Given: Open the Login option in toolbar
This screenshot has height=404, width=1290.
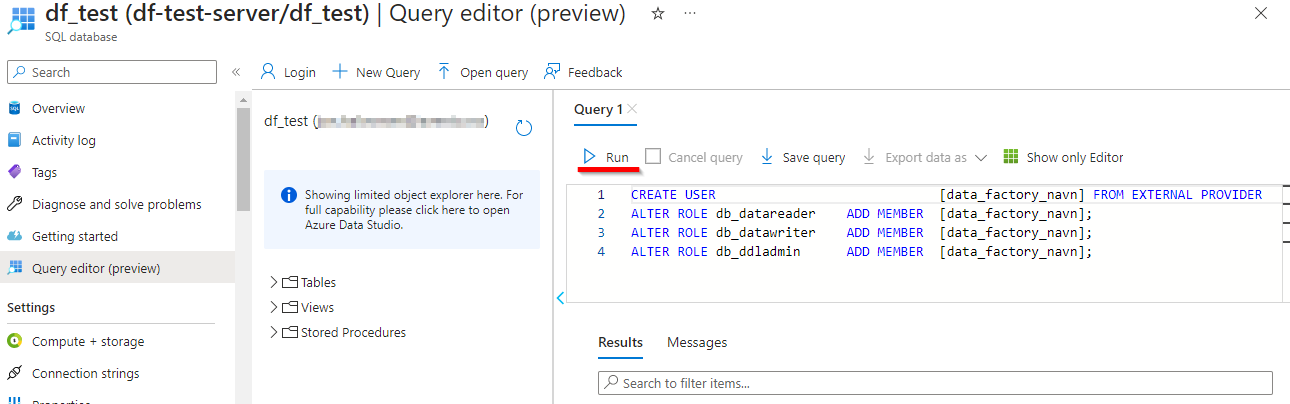Looking at the screenshot, I should (x=288, y=72).
